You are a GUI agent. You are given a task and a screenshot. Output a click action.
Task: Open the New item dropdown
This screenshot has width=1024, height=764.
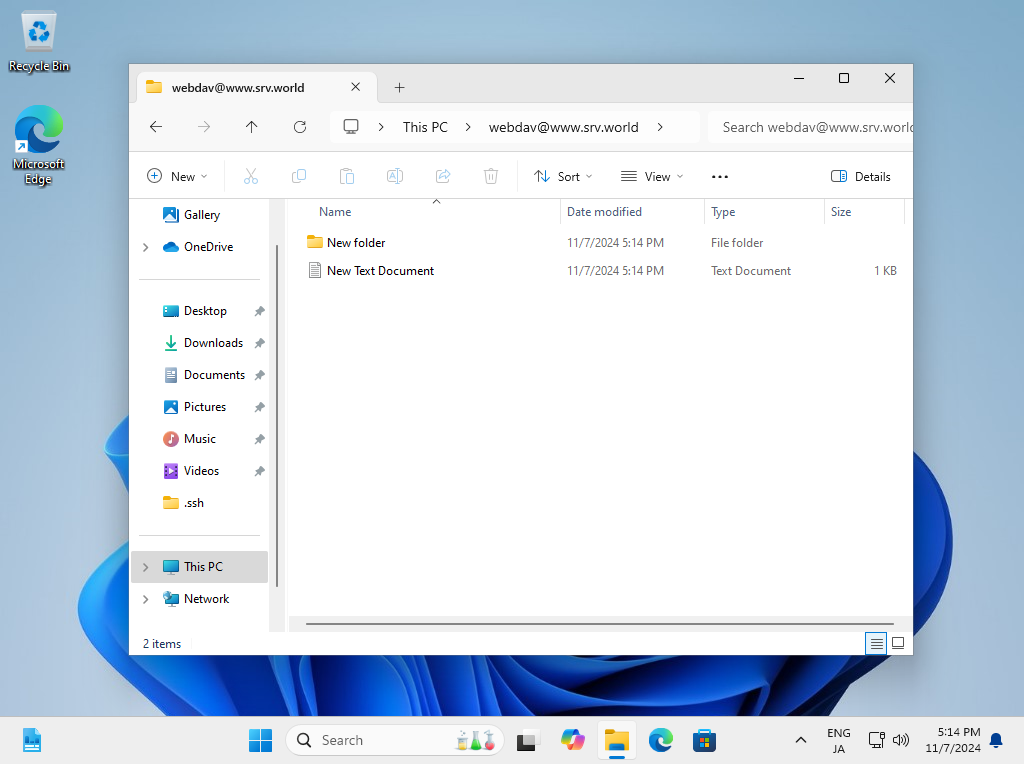point(177,176)
